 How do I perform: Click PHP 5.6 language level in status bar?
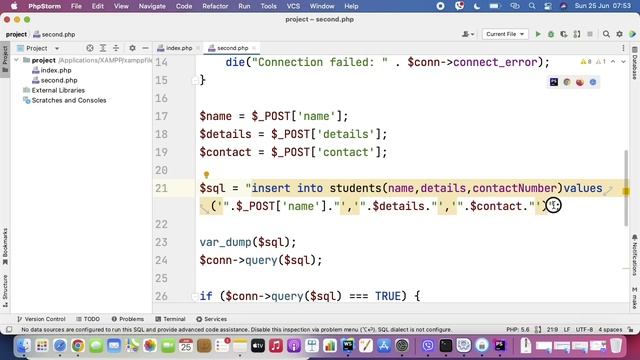(x=518, y=329)
